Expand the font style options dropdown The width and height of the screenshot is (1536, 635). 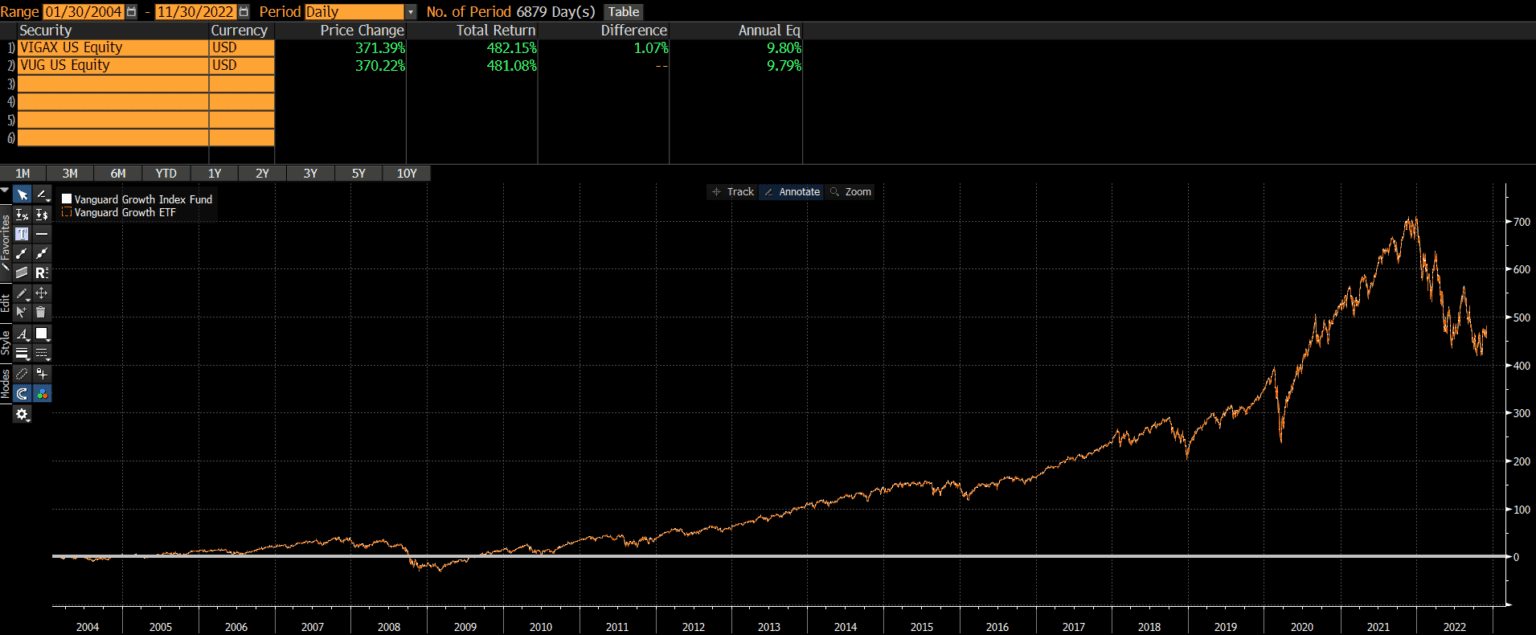pos(21,334)
